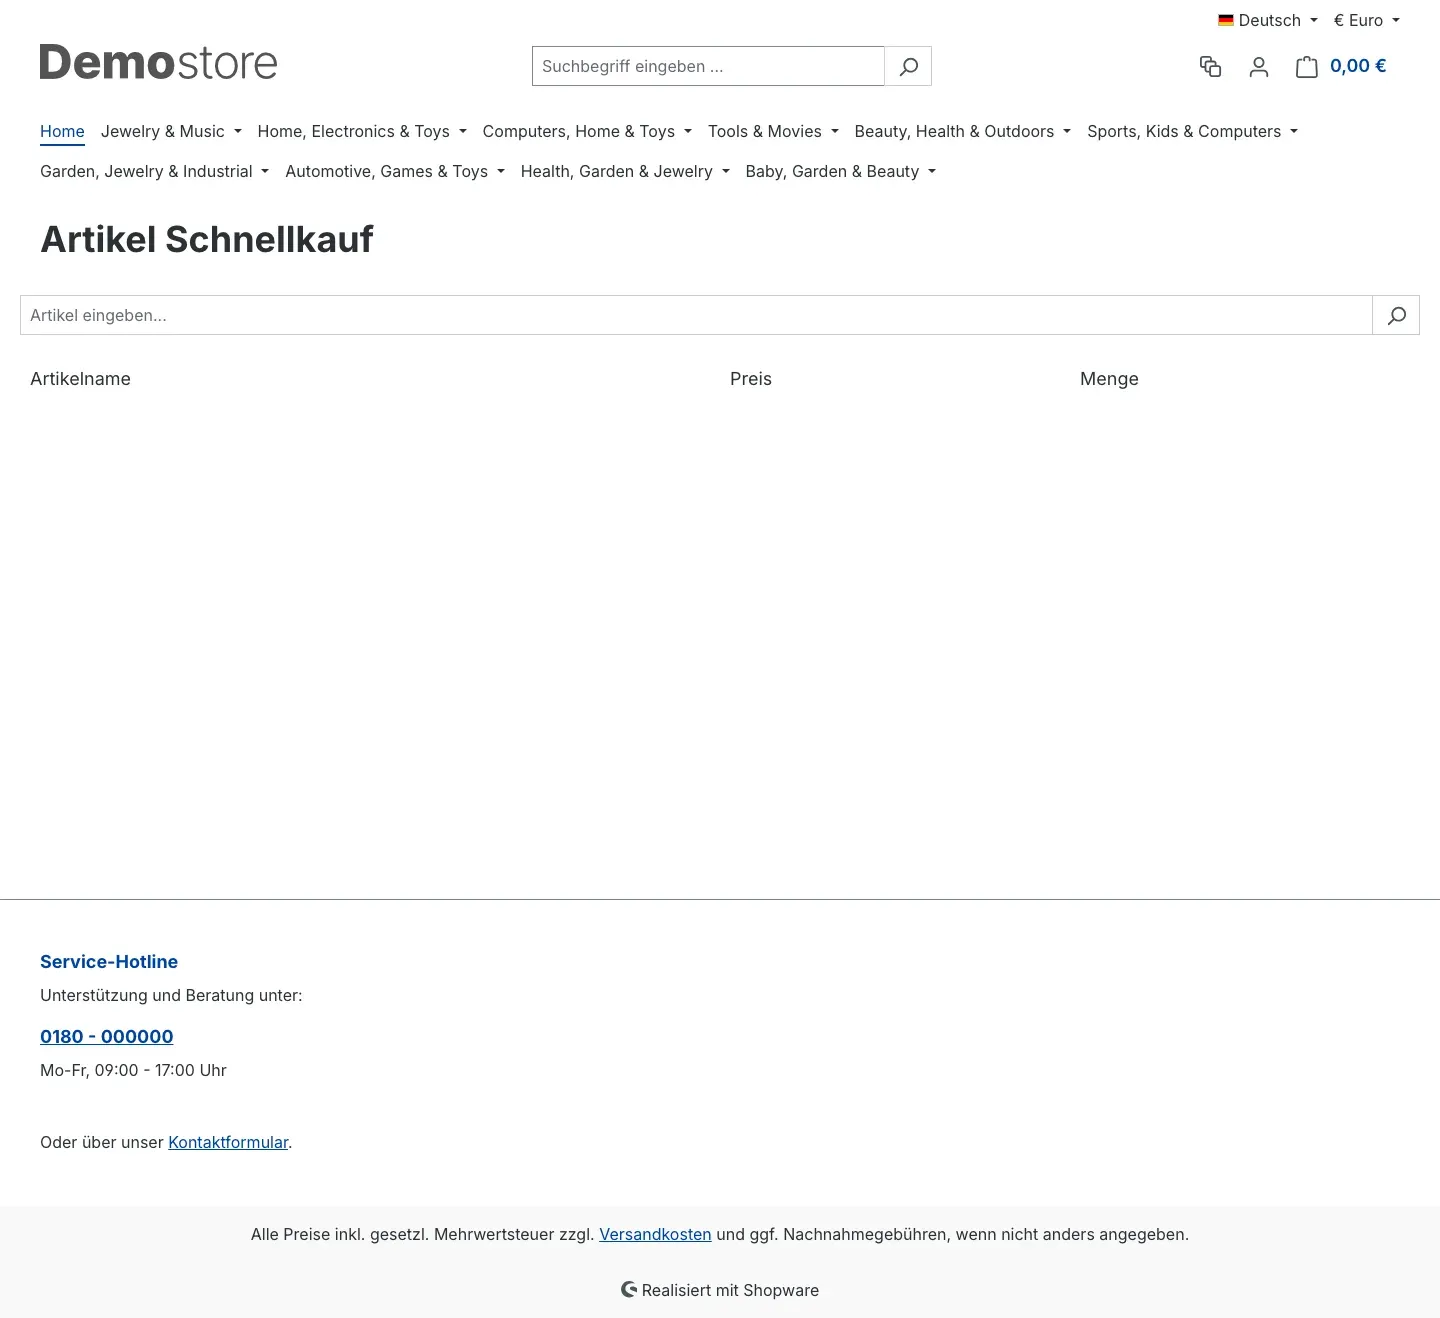Screen dimensions: 1440x1318
Task: Open the user account icon
Action: [1259, 66]
